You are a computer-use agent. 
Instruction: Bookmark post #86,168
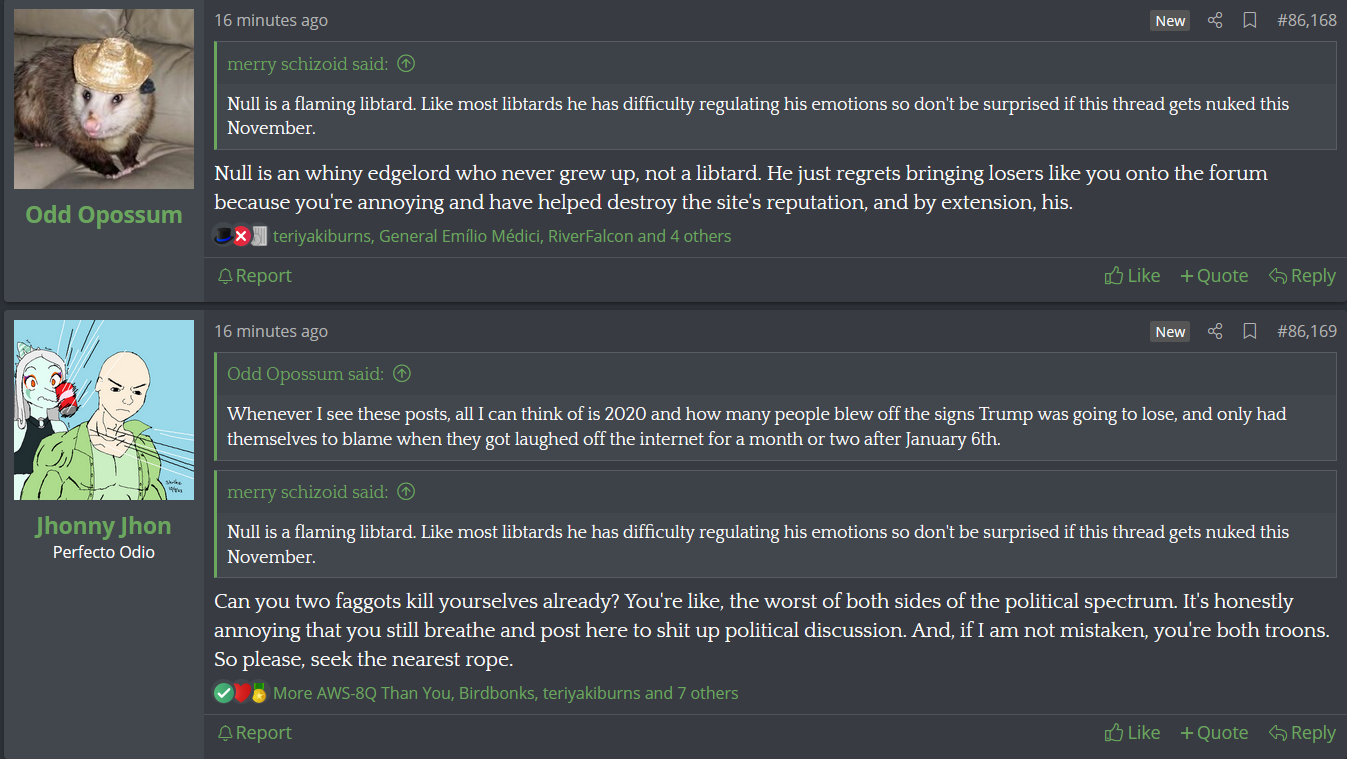pos(1249,20)
